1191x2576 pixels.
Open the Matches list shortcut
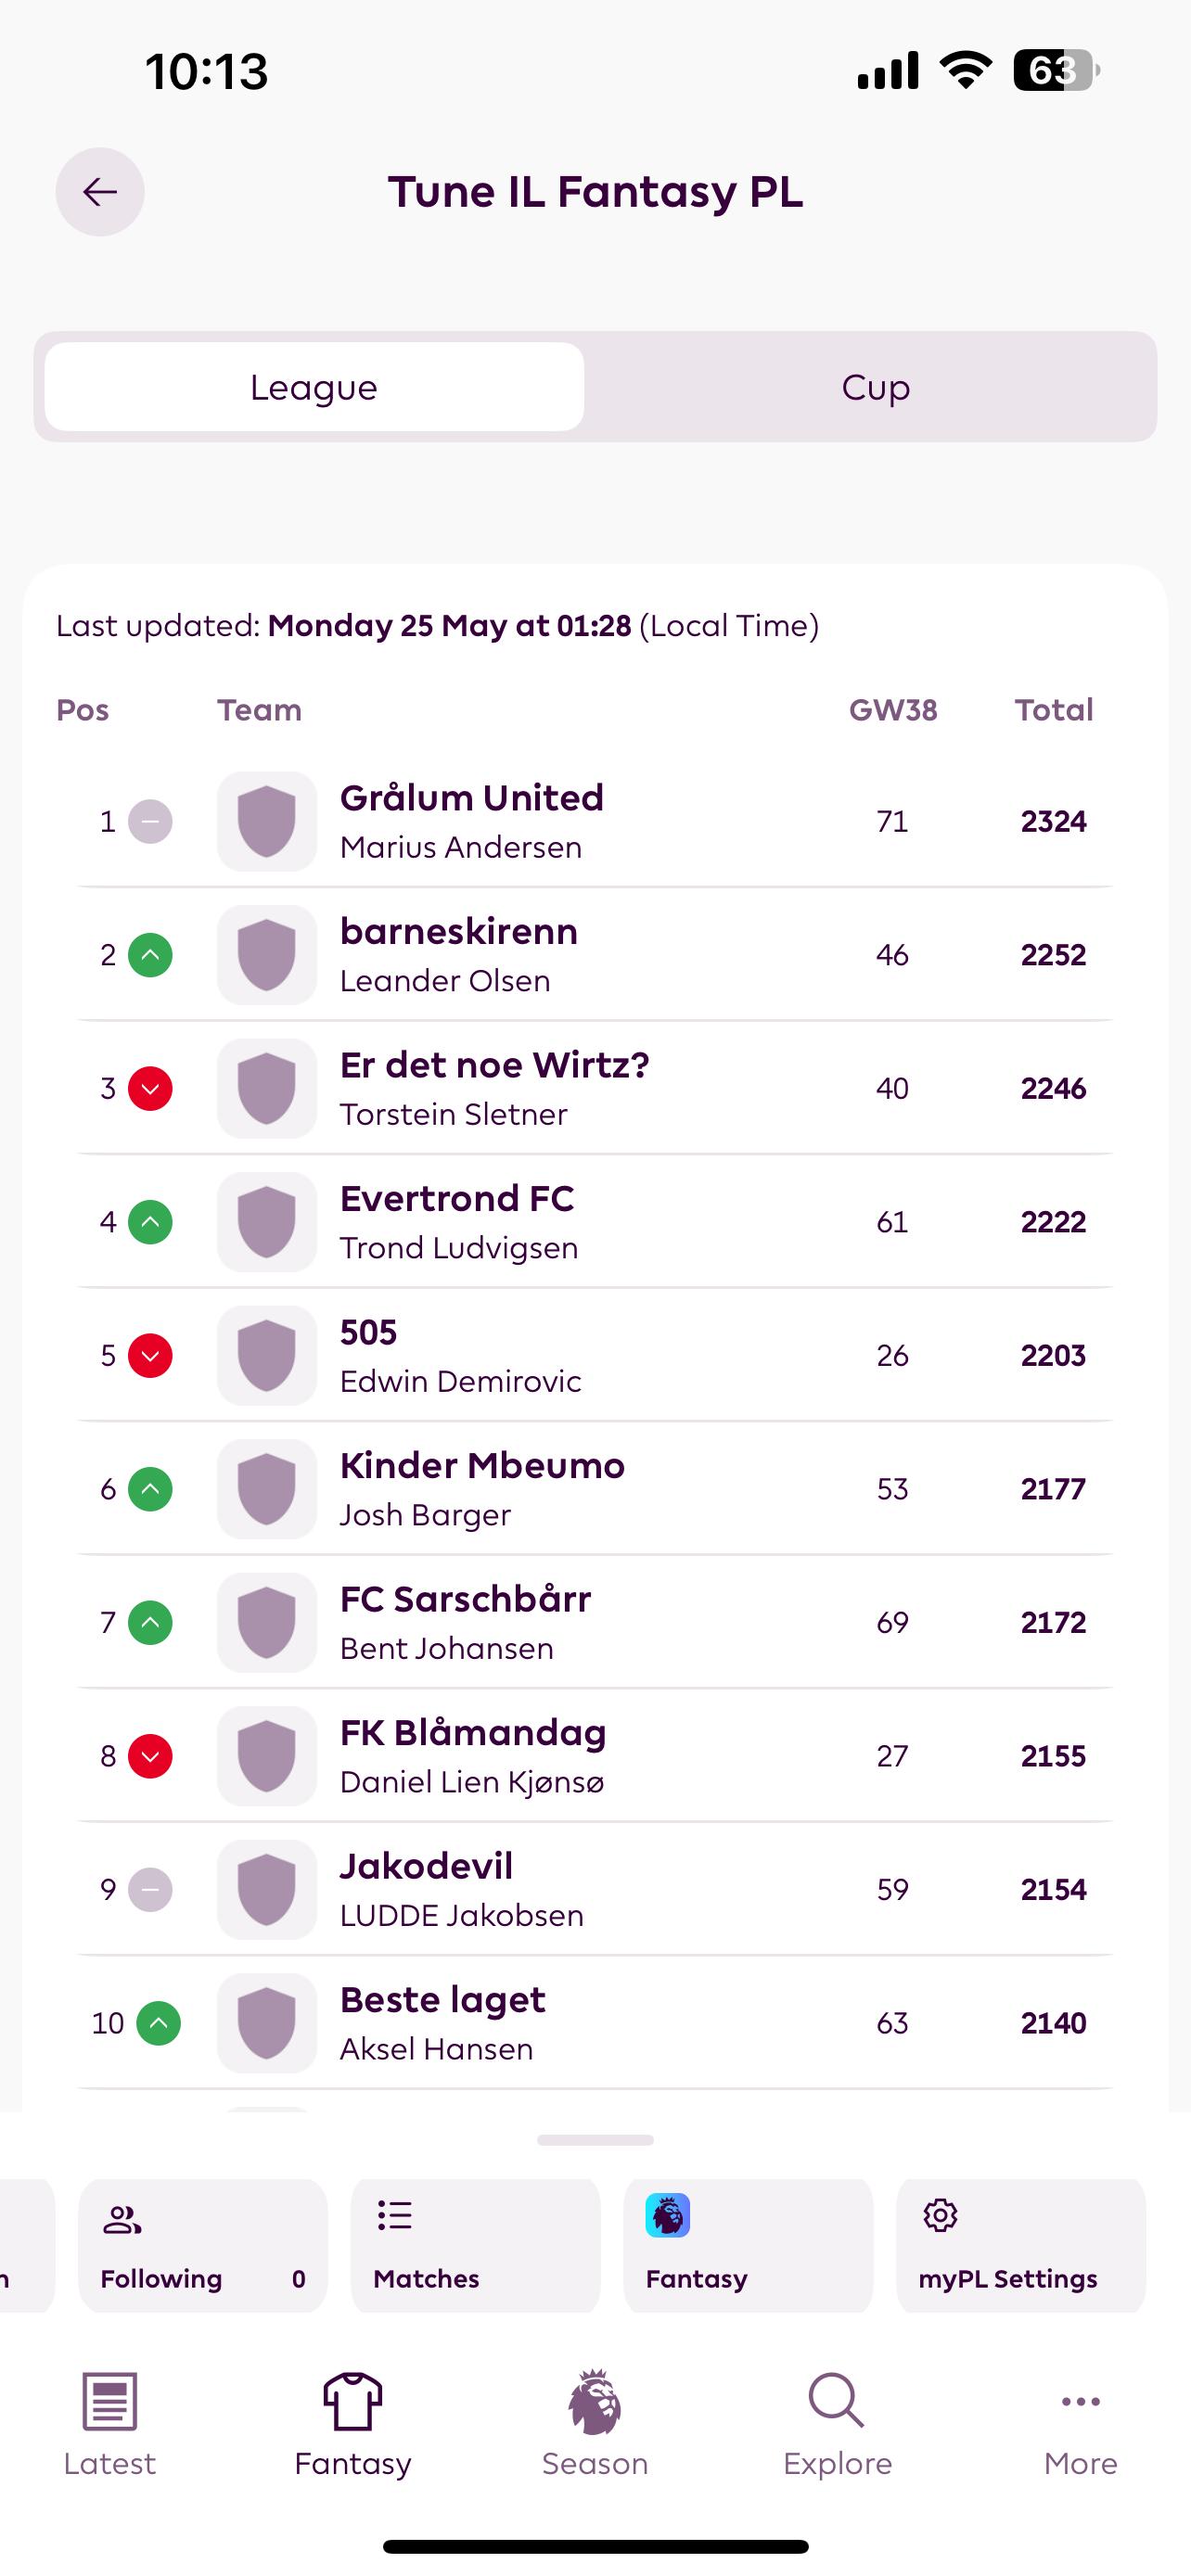[476, 2246]
